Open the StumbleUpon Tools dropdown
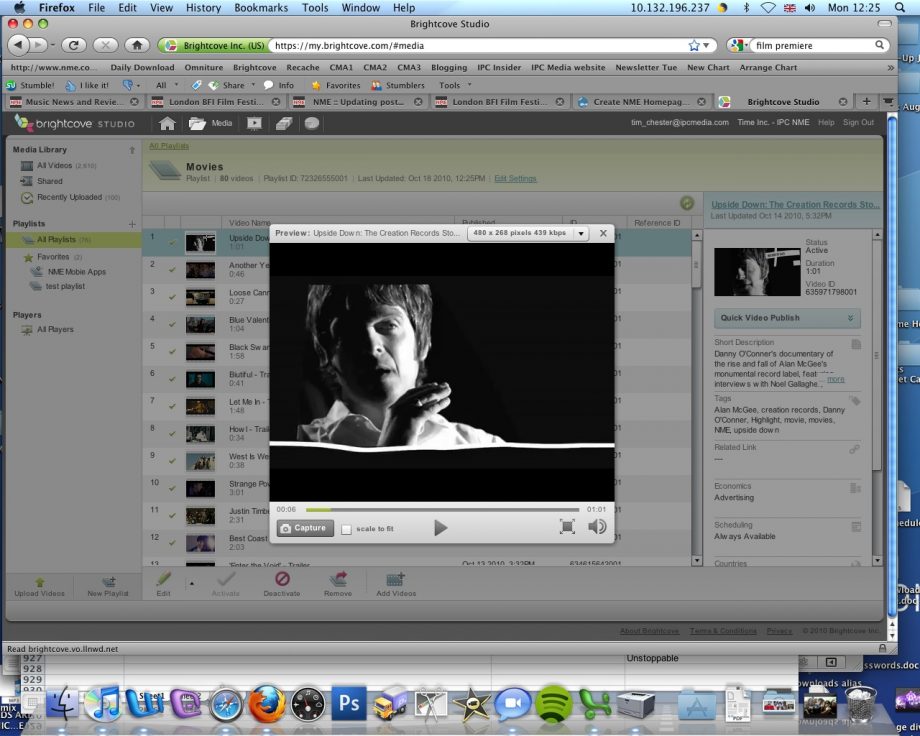 pyautogui.click(x=455, y=85)
